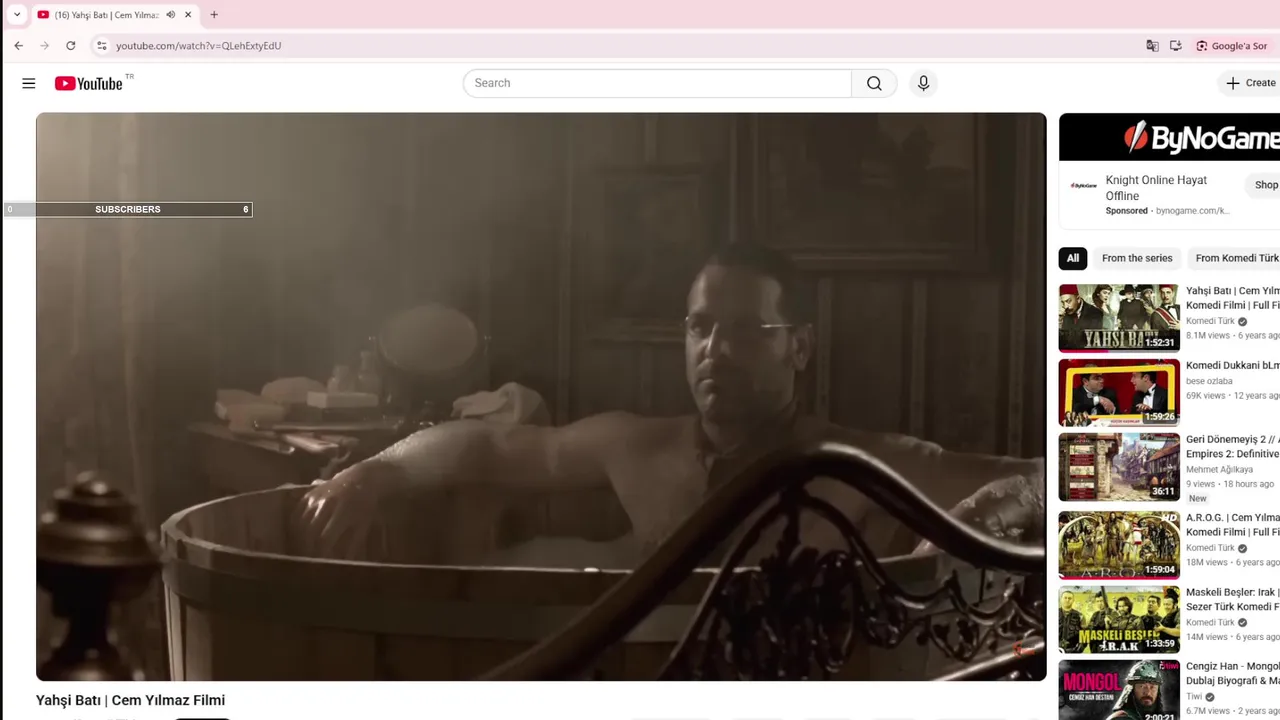Click the address bar URL
This screenshot has width=1280, height=720.
pos(198,46)
